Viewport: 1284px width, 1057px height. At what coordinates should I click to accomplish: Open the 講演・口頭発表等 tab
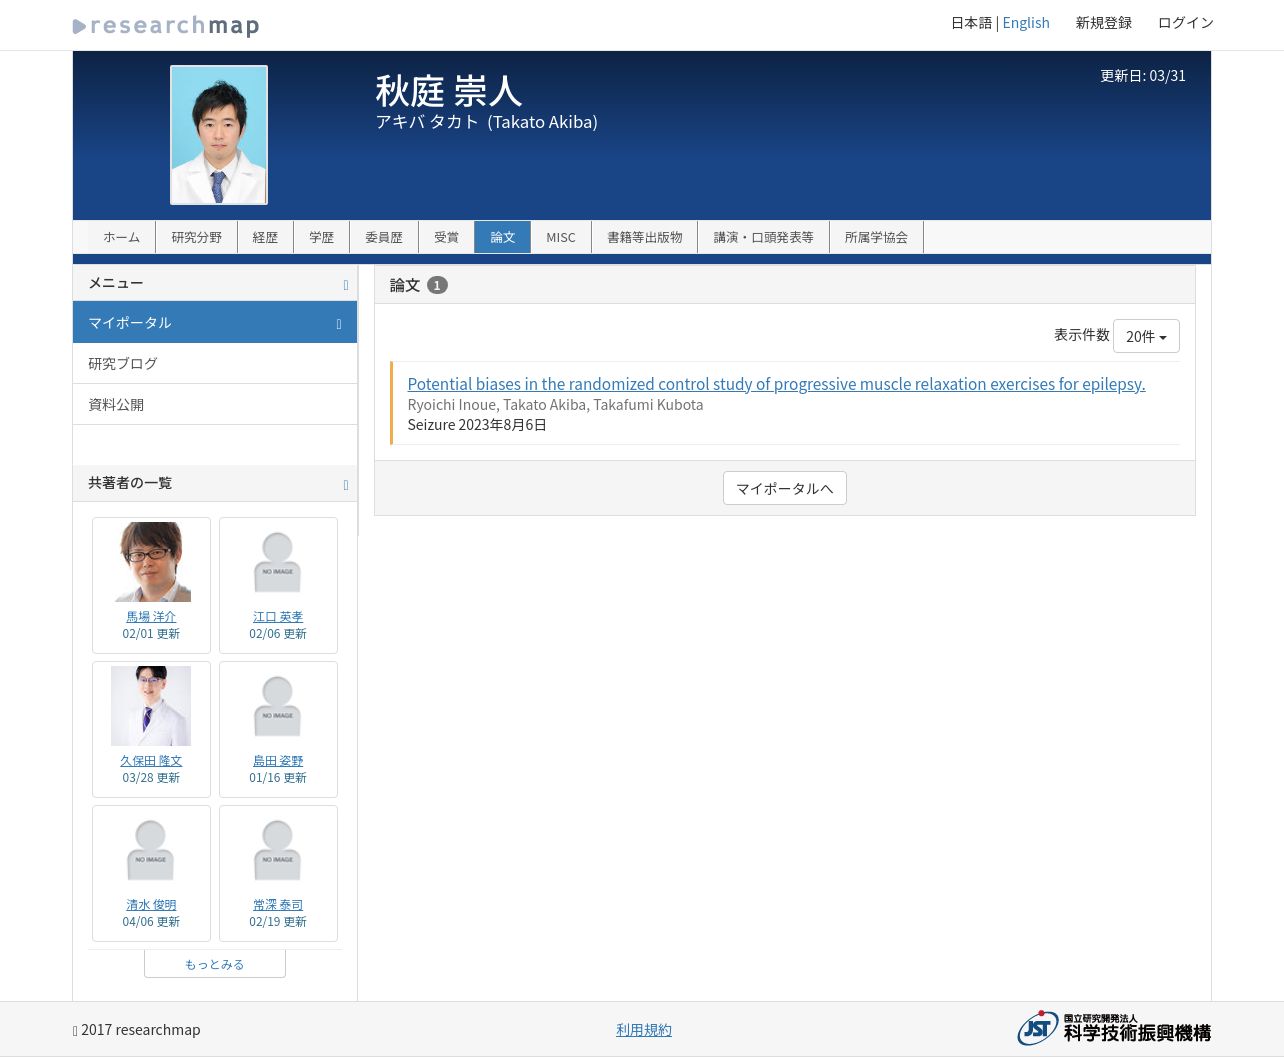pos(764,237)
